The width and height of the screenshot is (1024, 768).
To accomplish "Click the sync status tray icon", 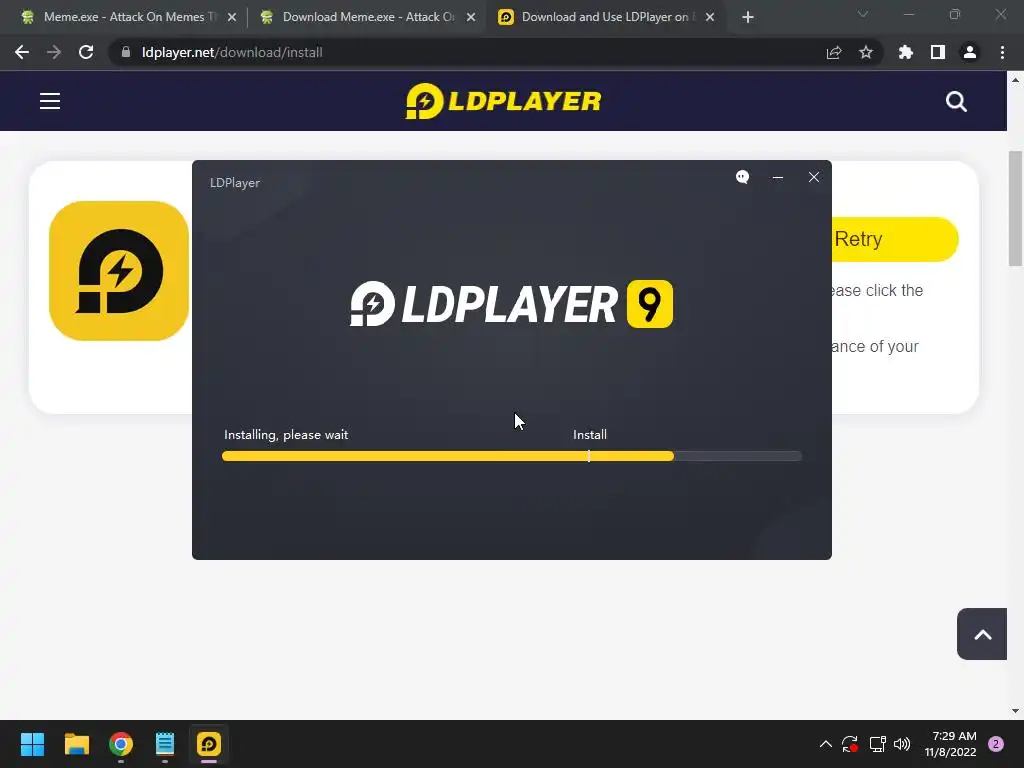I will tap(850, 744).
